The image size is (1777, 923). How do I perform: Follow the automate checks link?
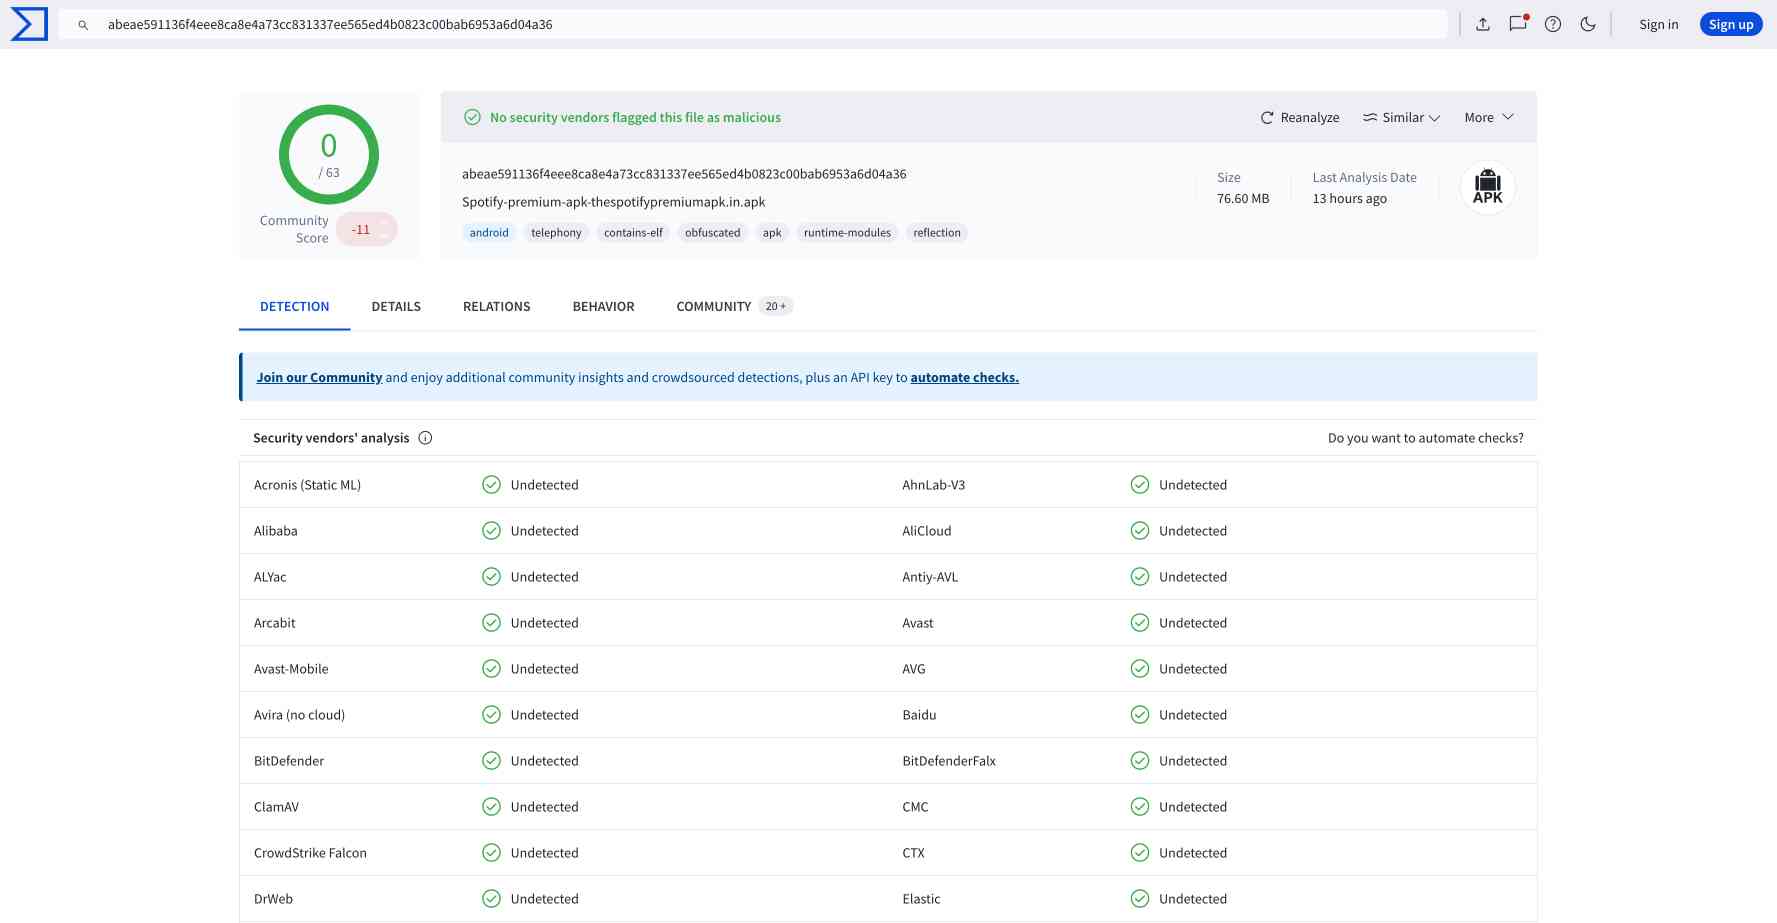click(964, 378)
